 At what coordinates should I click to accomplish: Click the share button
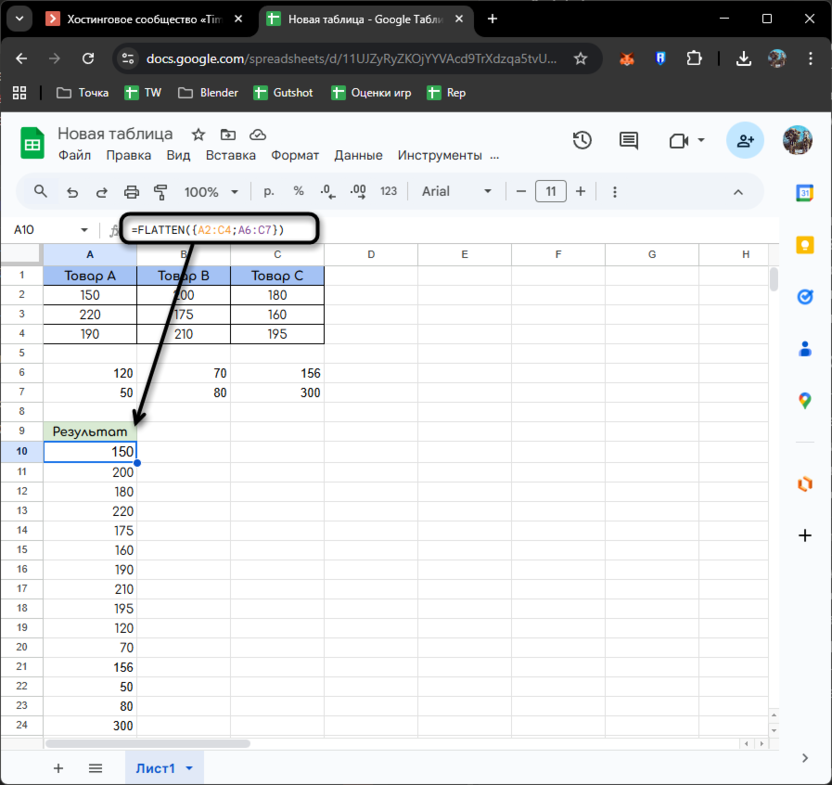(745, 141)
